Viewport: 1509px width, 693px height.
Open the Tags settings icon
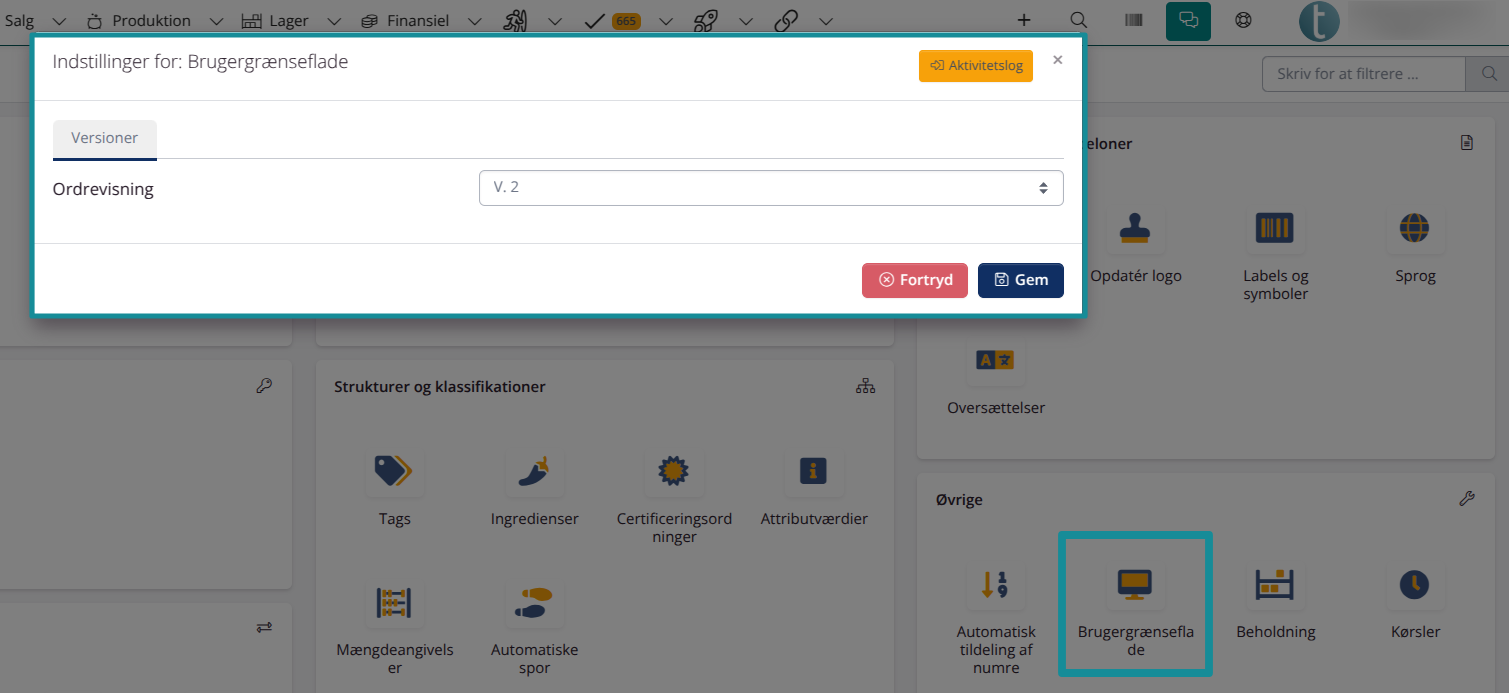tap(394, 472)
